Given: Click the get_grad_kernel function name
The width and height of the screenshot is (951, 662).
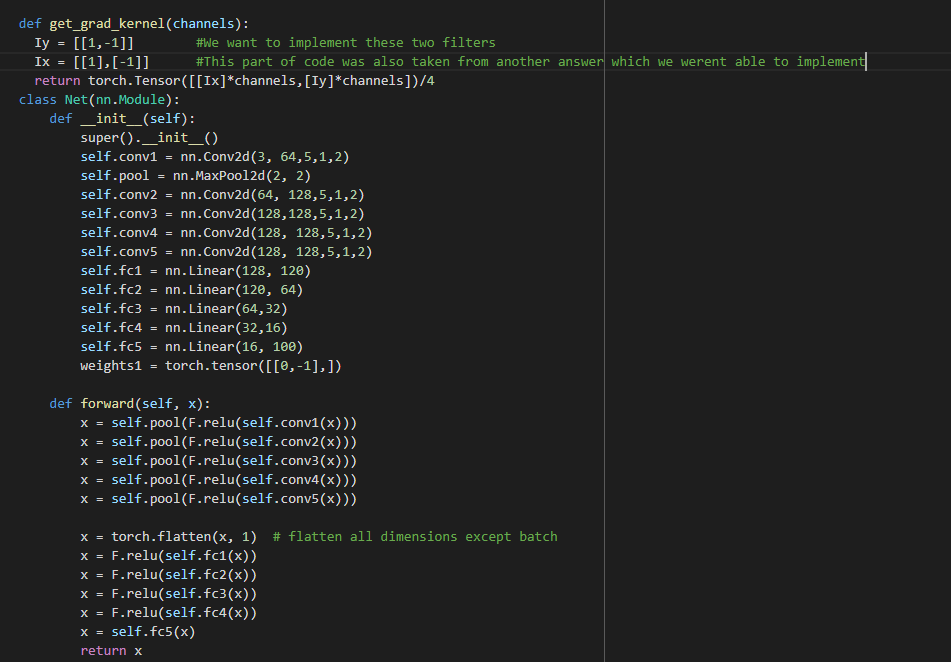Looking at the screenshot, I should click(107, 24).
